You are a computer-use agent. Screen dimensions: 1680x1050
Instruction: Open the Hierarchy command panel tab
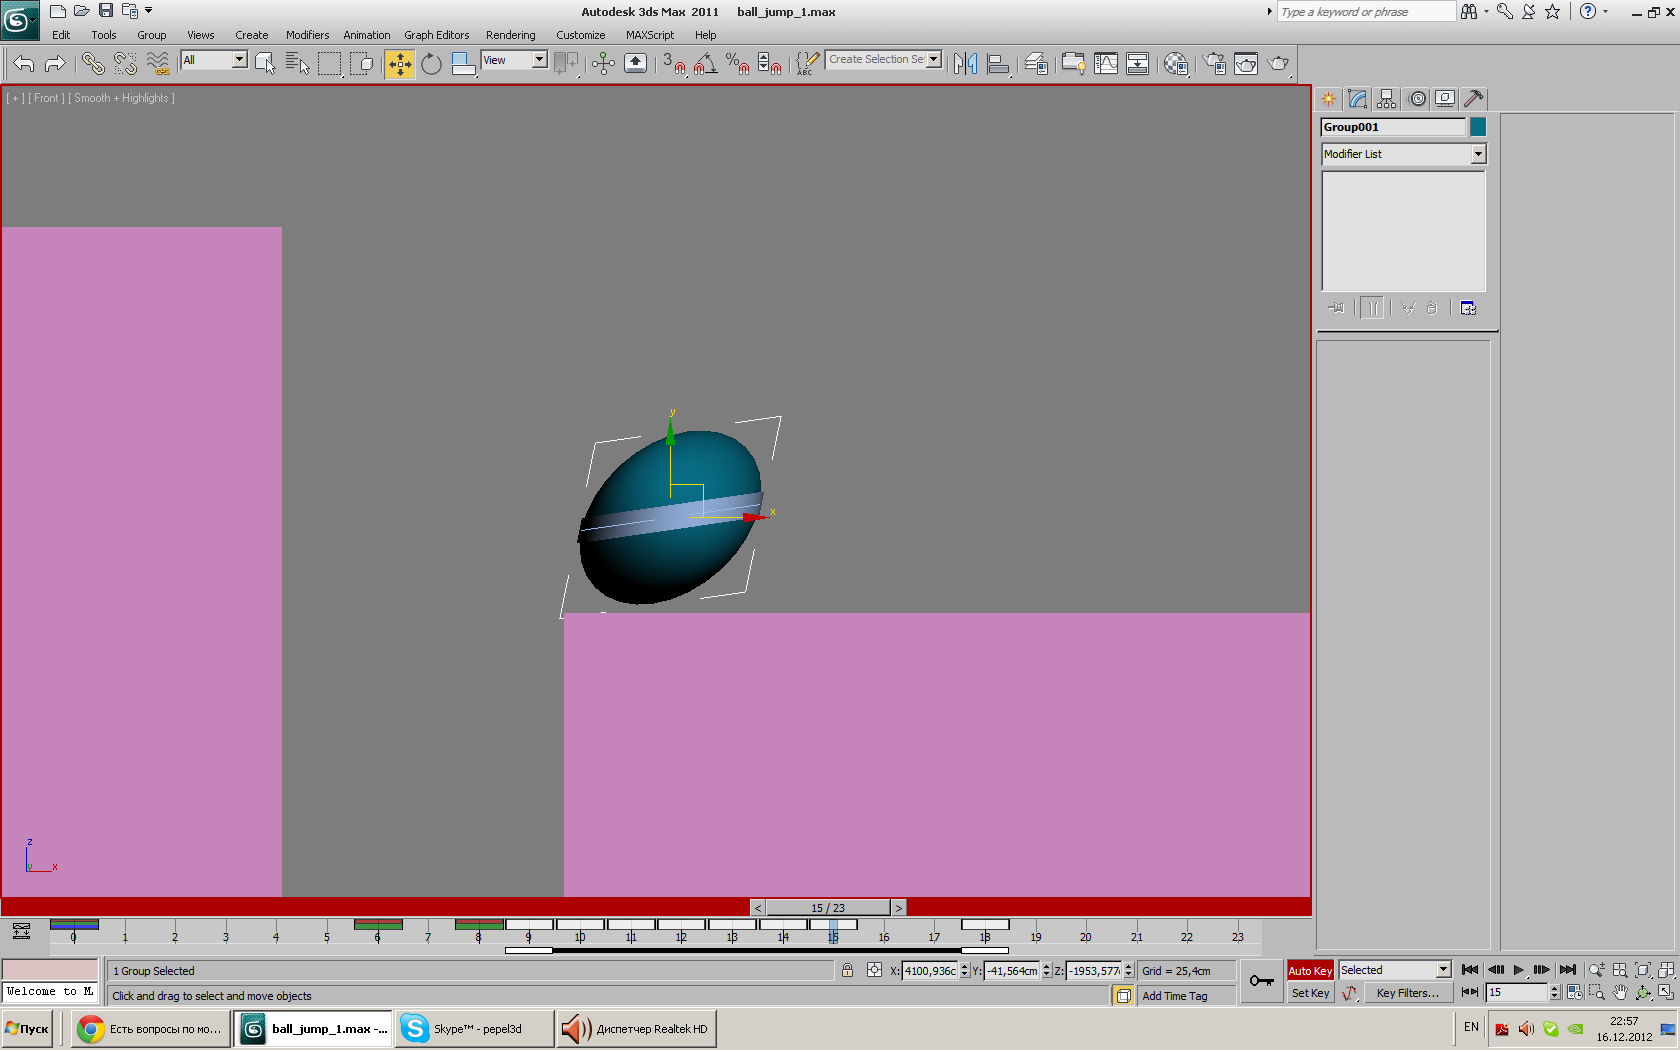pyautogui.click(x=1386, y=99)
